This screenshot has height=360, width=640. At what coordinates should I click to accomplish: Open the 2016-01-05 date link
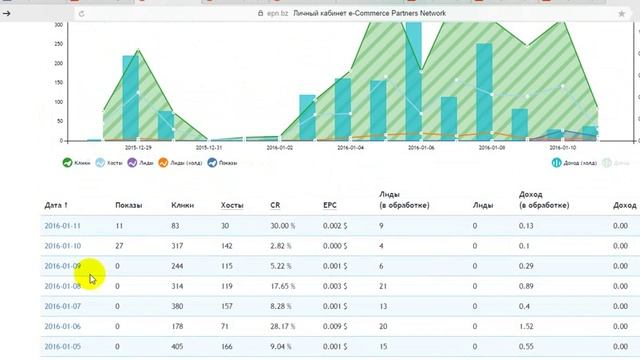[62, 347]
